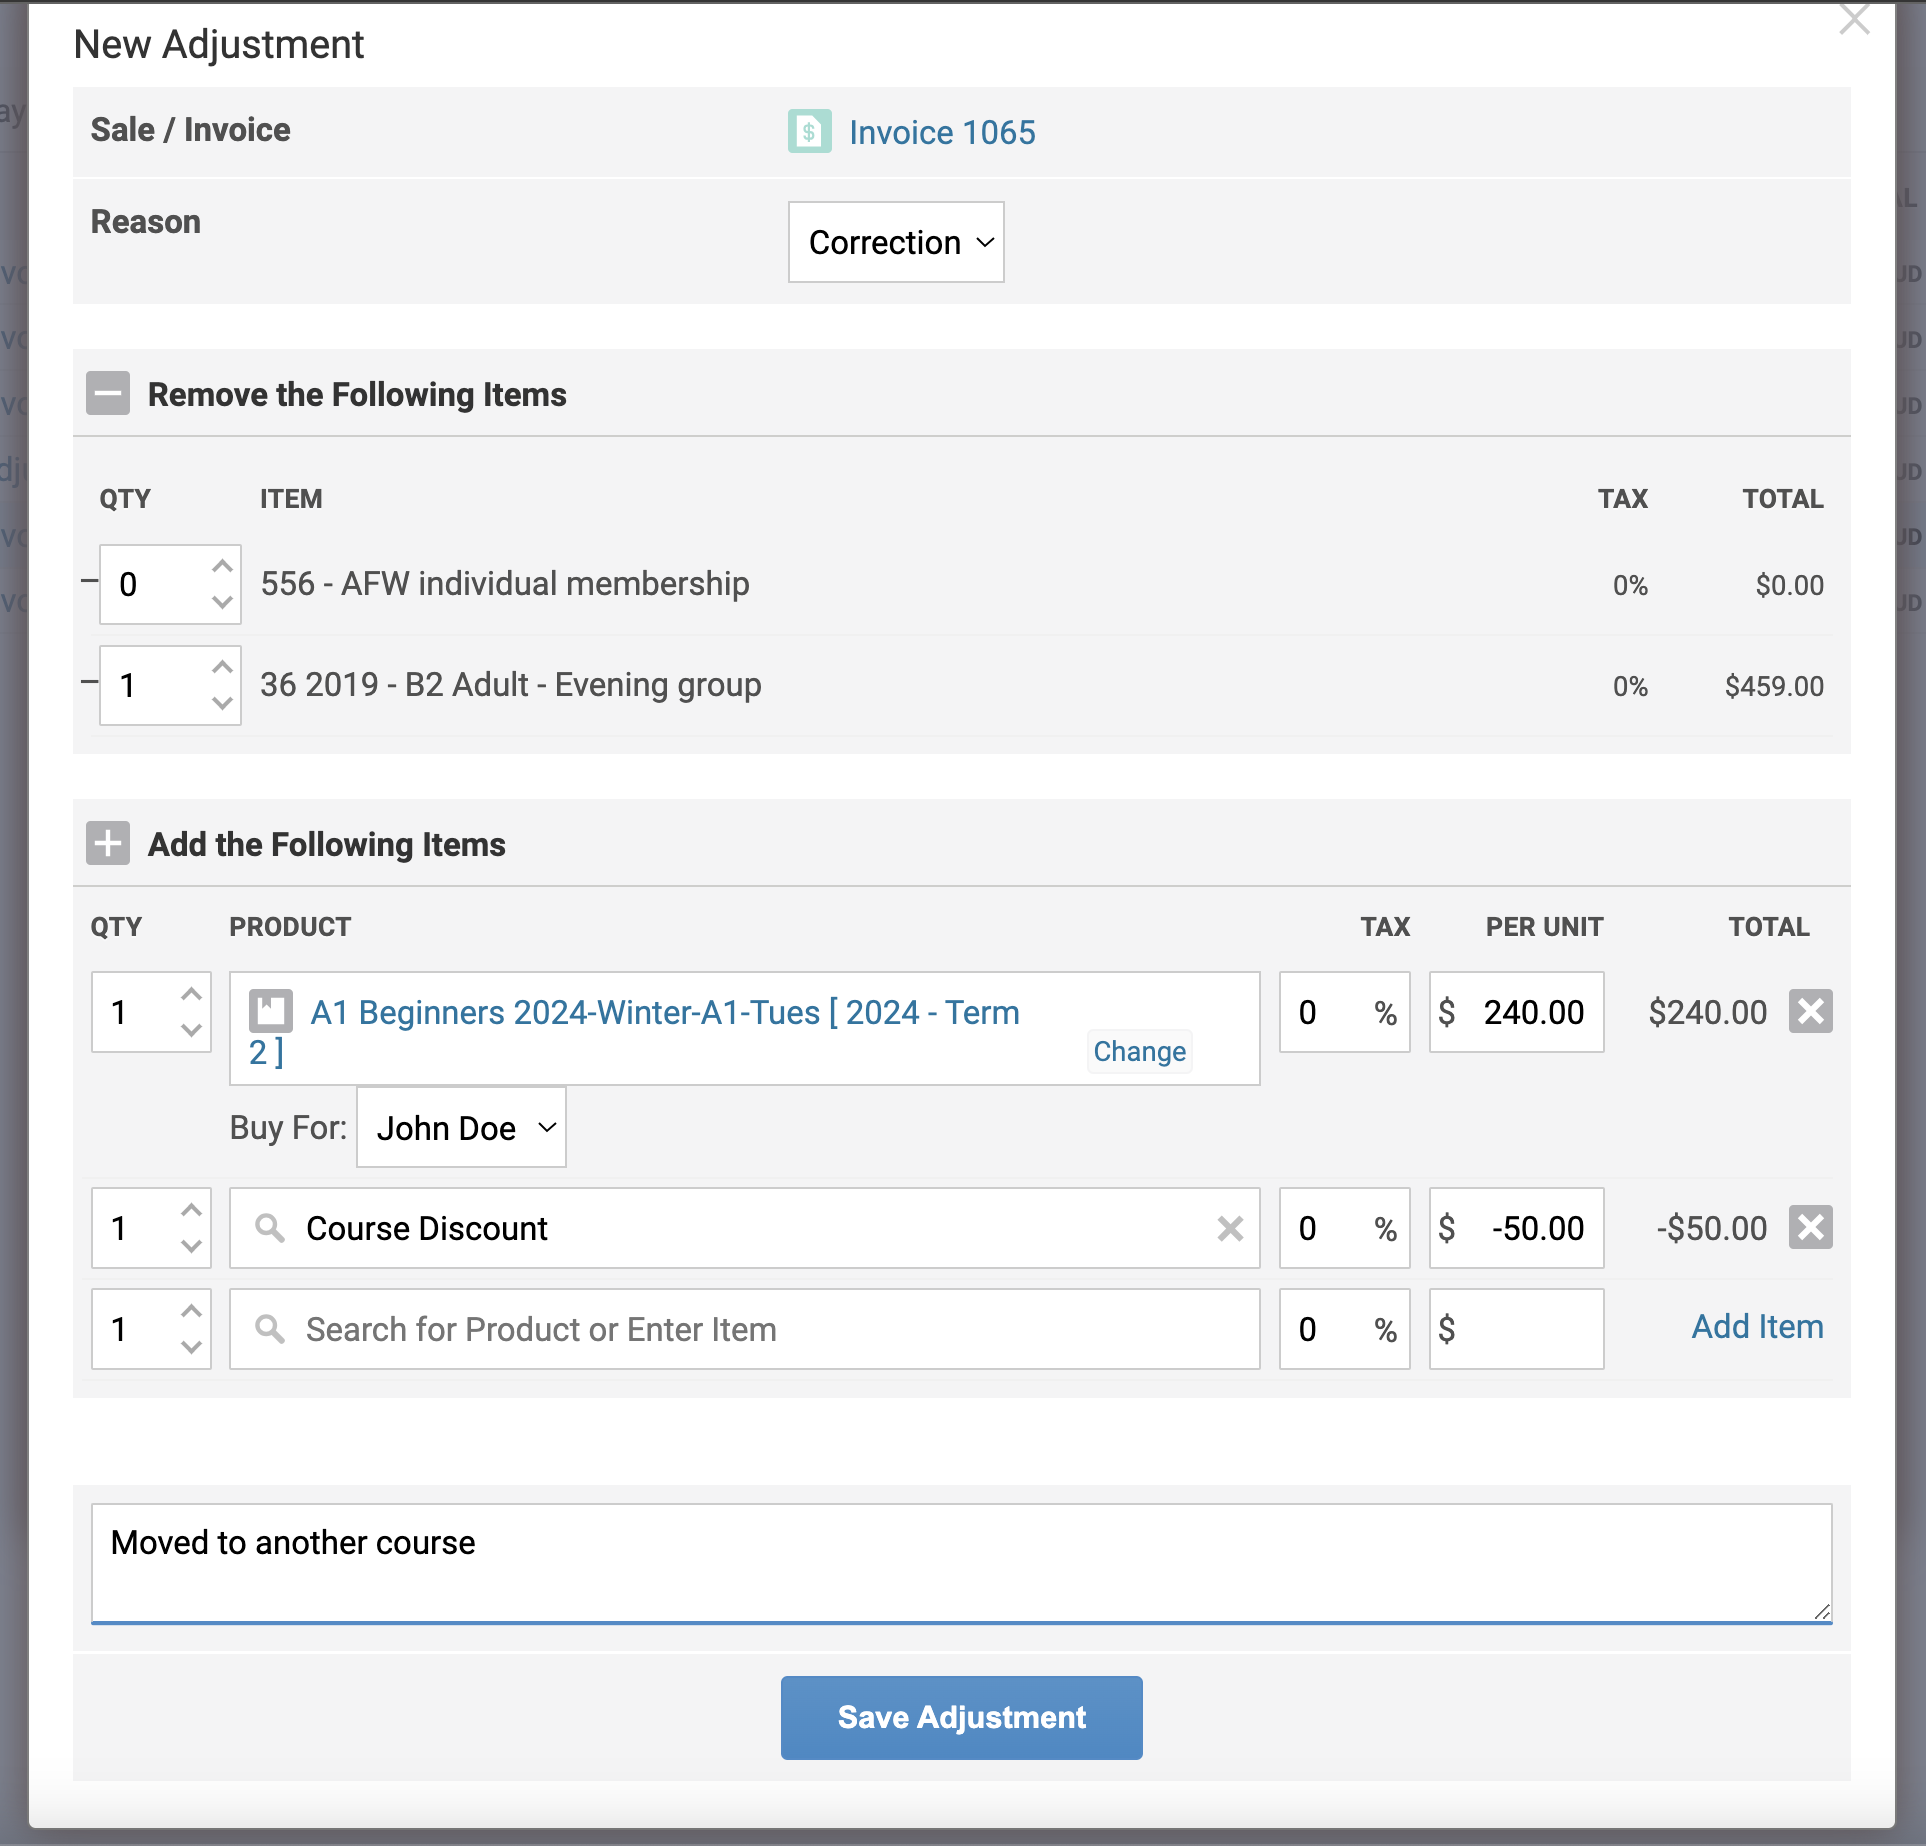Screen dimensions: 1926x1846
Task: Click the invoice icon beside Invoice 1065
Action: (809, 132)
